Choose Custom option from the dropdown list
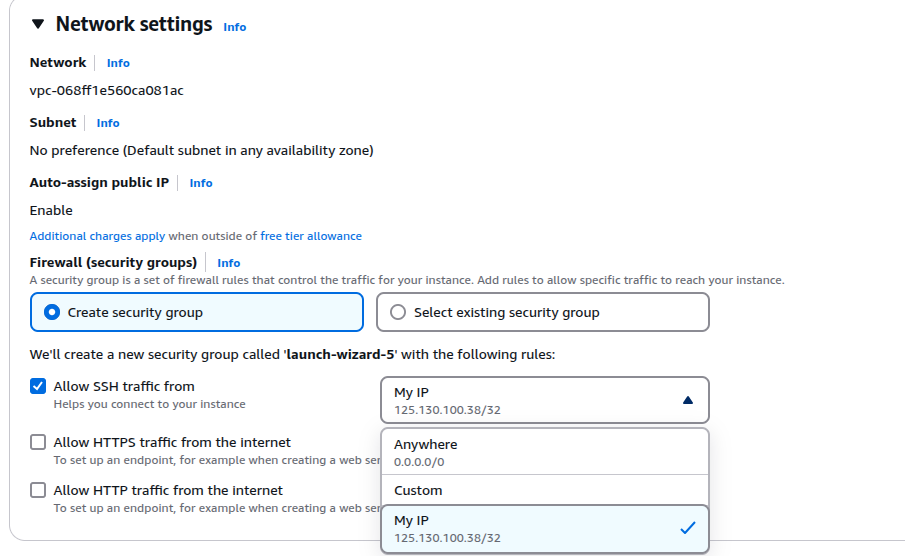Screen dimensions: 905x556 (x=545, y=490)
